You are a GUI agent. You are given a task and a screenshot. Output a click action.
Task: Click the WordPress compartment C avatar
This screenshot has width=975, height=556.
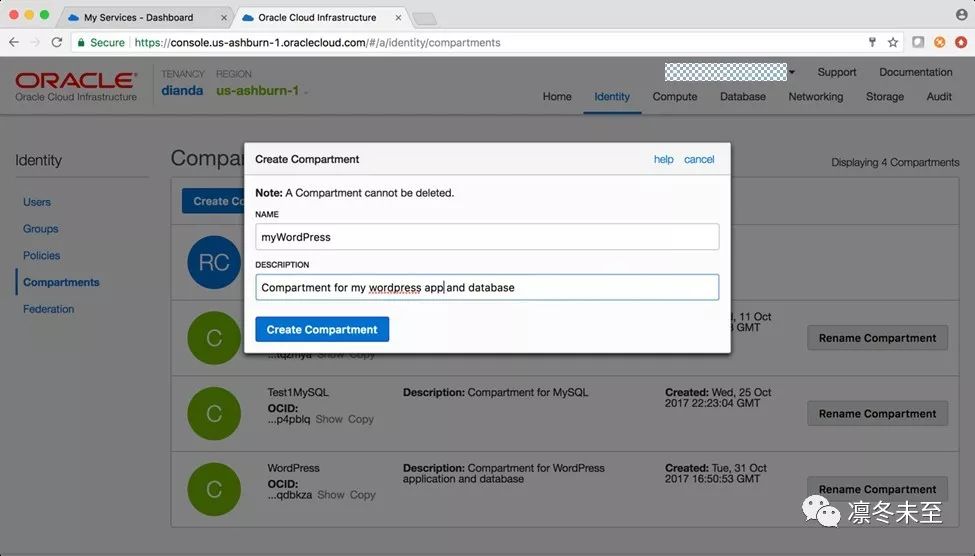tap(214, 489)
